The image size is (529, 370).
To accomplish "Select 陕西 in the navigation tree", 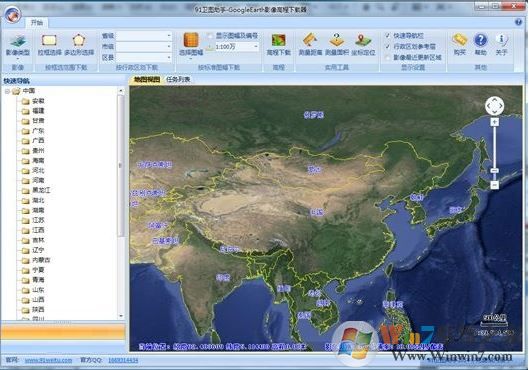I will coord(38,310).
